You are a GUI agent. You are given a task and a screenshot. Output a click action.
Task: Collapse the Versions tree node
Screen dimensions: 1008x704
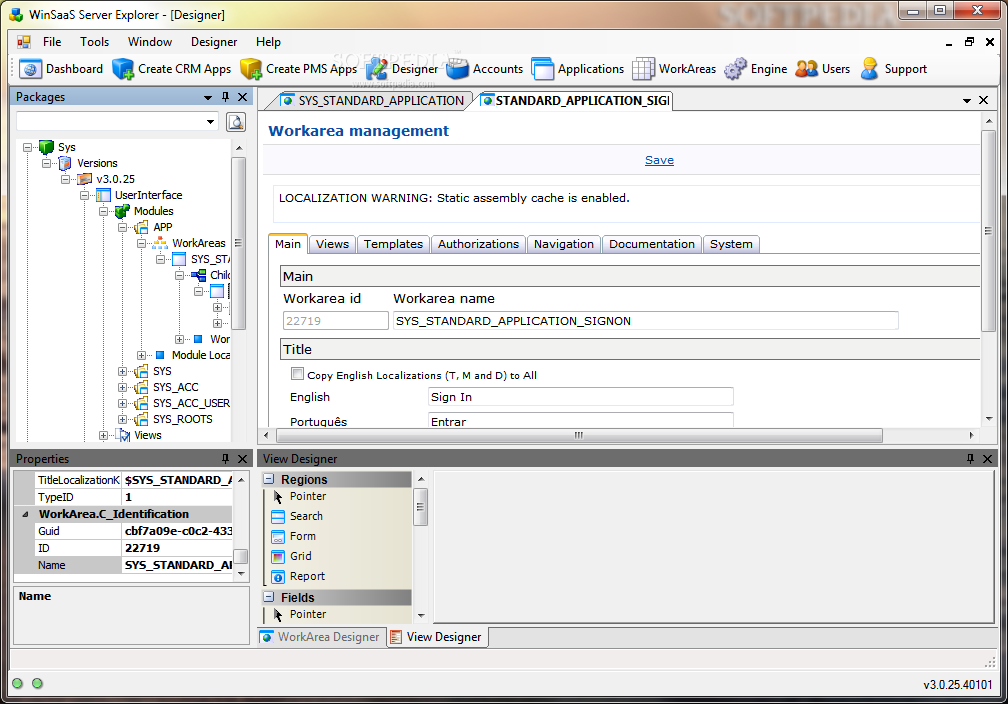(x=46, y=163)
